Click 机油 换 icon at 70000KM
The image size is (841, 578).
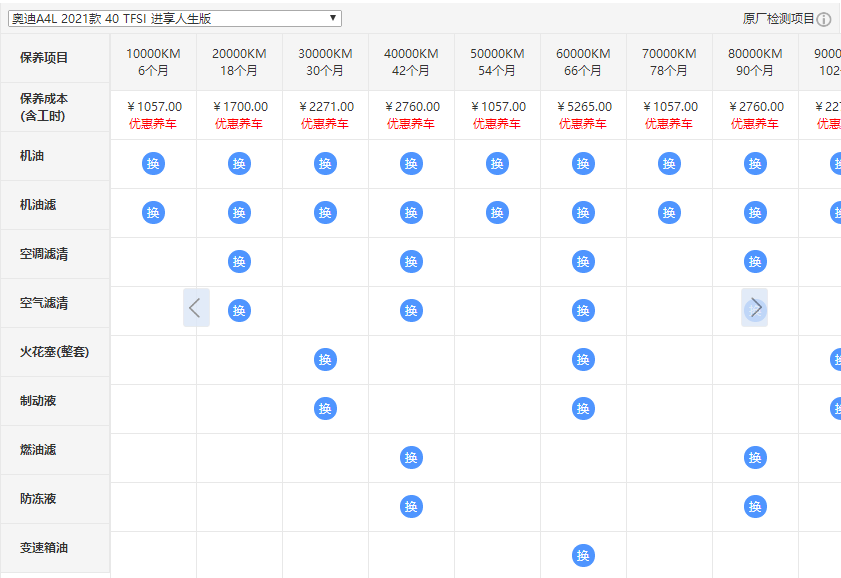pyautogui.click(x=669, y=164)
